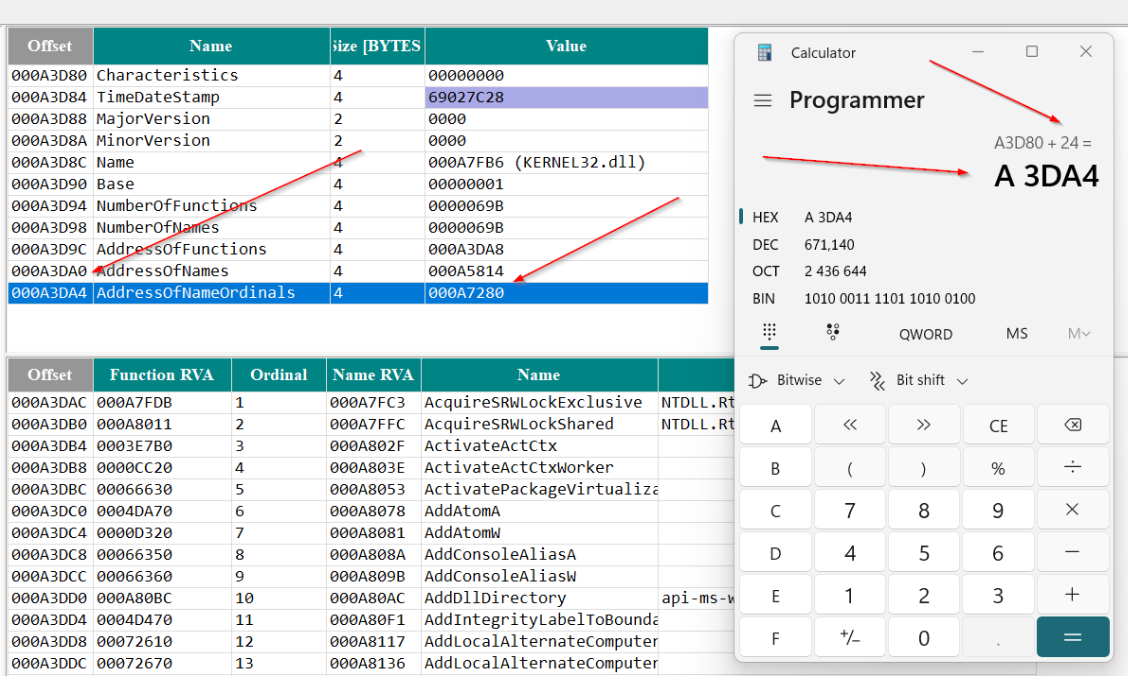Switch to DEC number base
1135x684 pixels.
(766, 244)
